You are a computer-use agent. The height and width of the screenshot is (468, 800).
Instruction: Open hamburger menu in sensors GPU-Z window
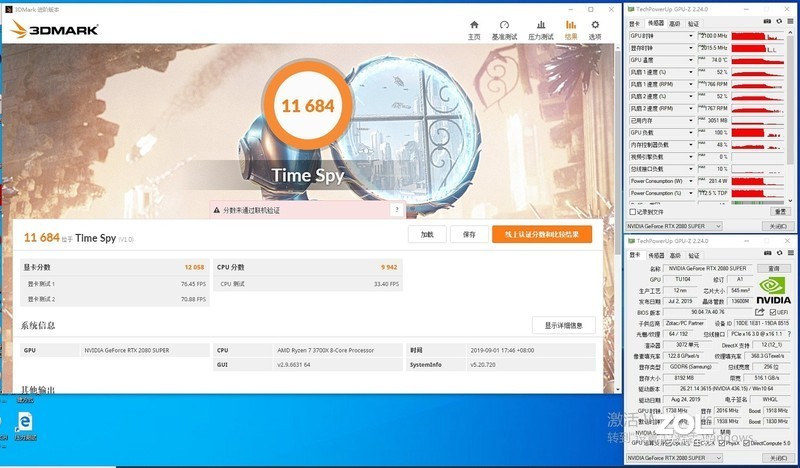(790, 21)
